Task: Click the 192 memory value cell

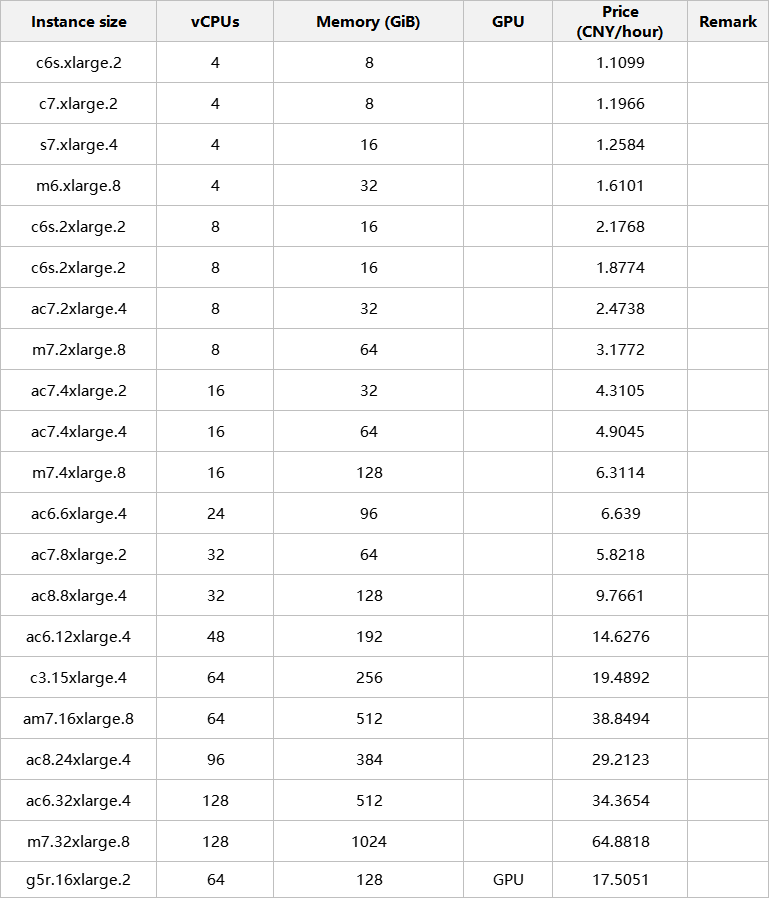Action: pyautogui.click(x=369, y=636)
